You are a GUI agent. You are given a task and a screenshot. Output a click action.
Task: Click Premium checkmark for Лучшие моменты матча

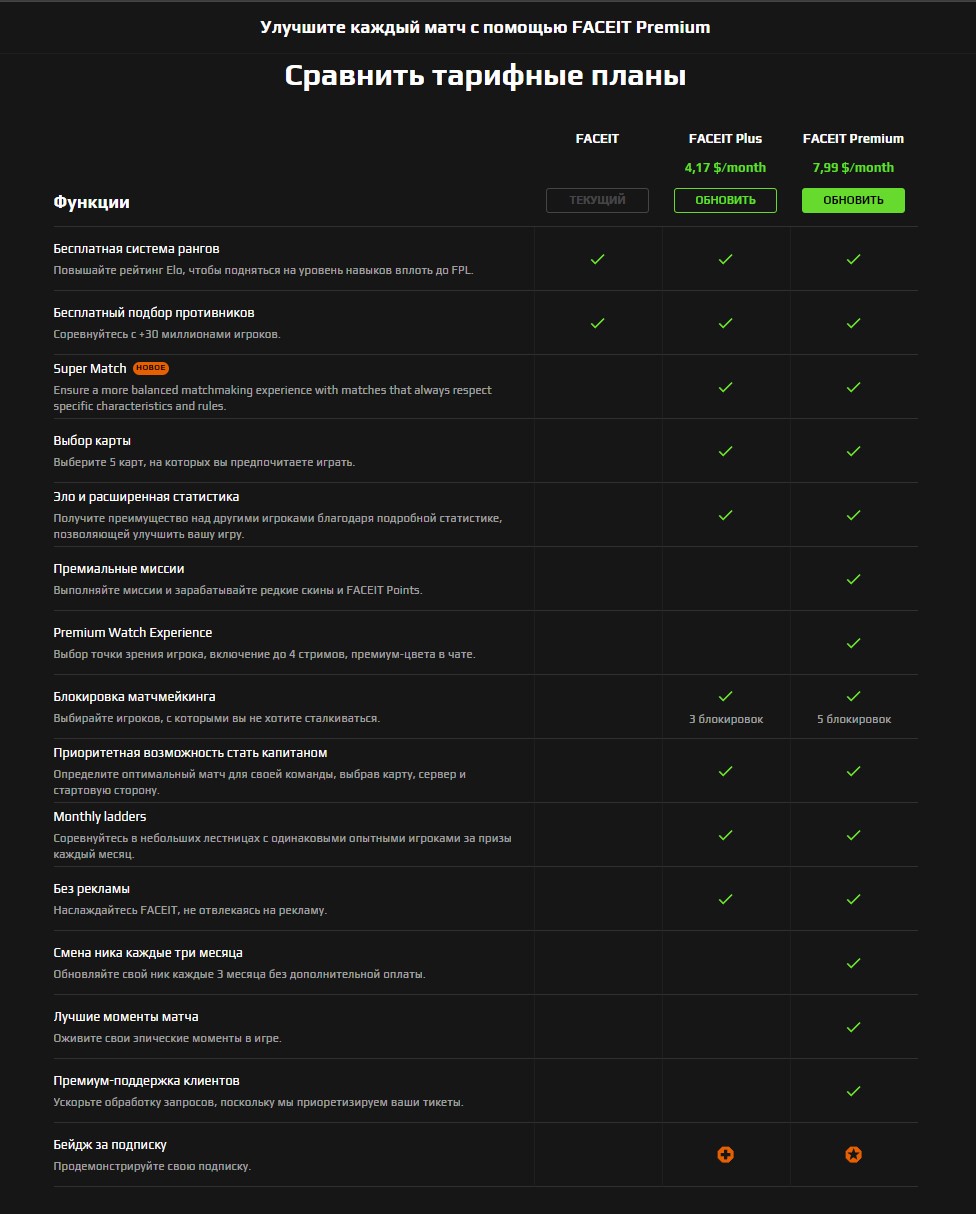[x=853, y=1027]
